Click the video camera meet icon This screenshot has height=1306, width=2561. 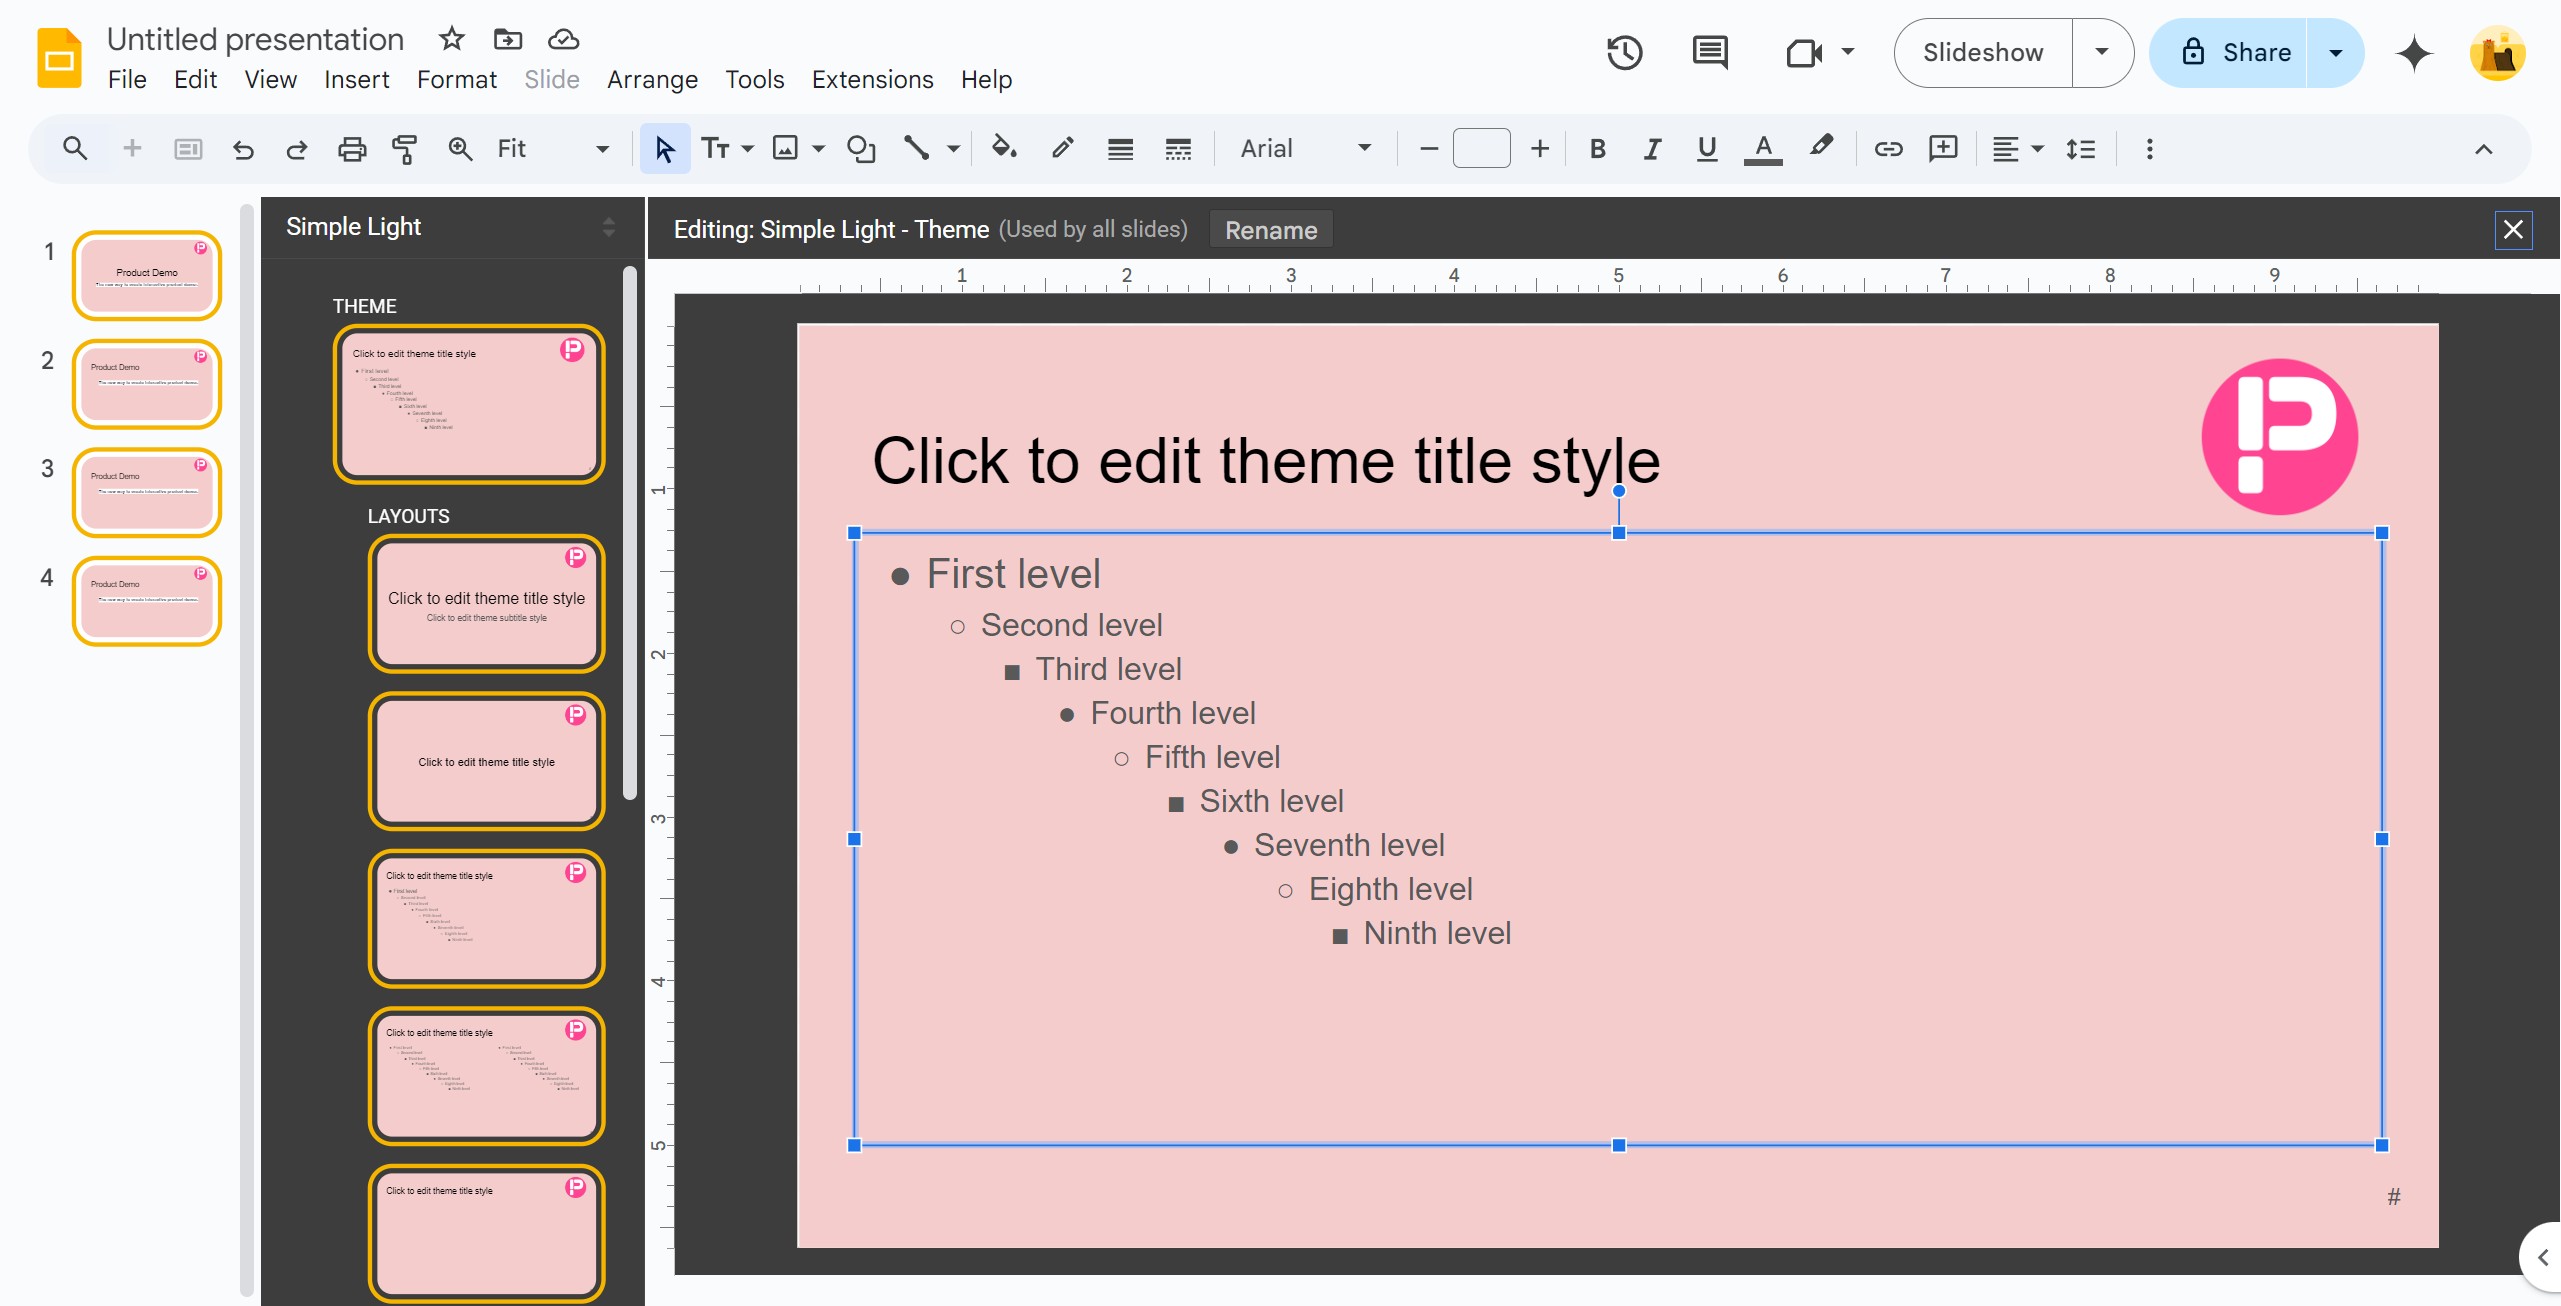(1804, 53)
